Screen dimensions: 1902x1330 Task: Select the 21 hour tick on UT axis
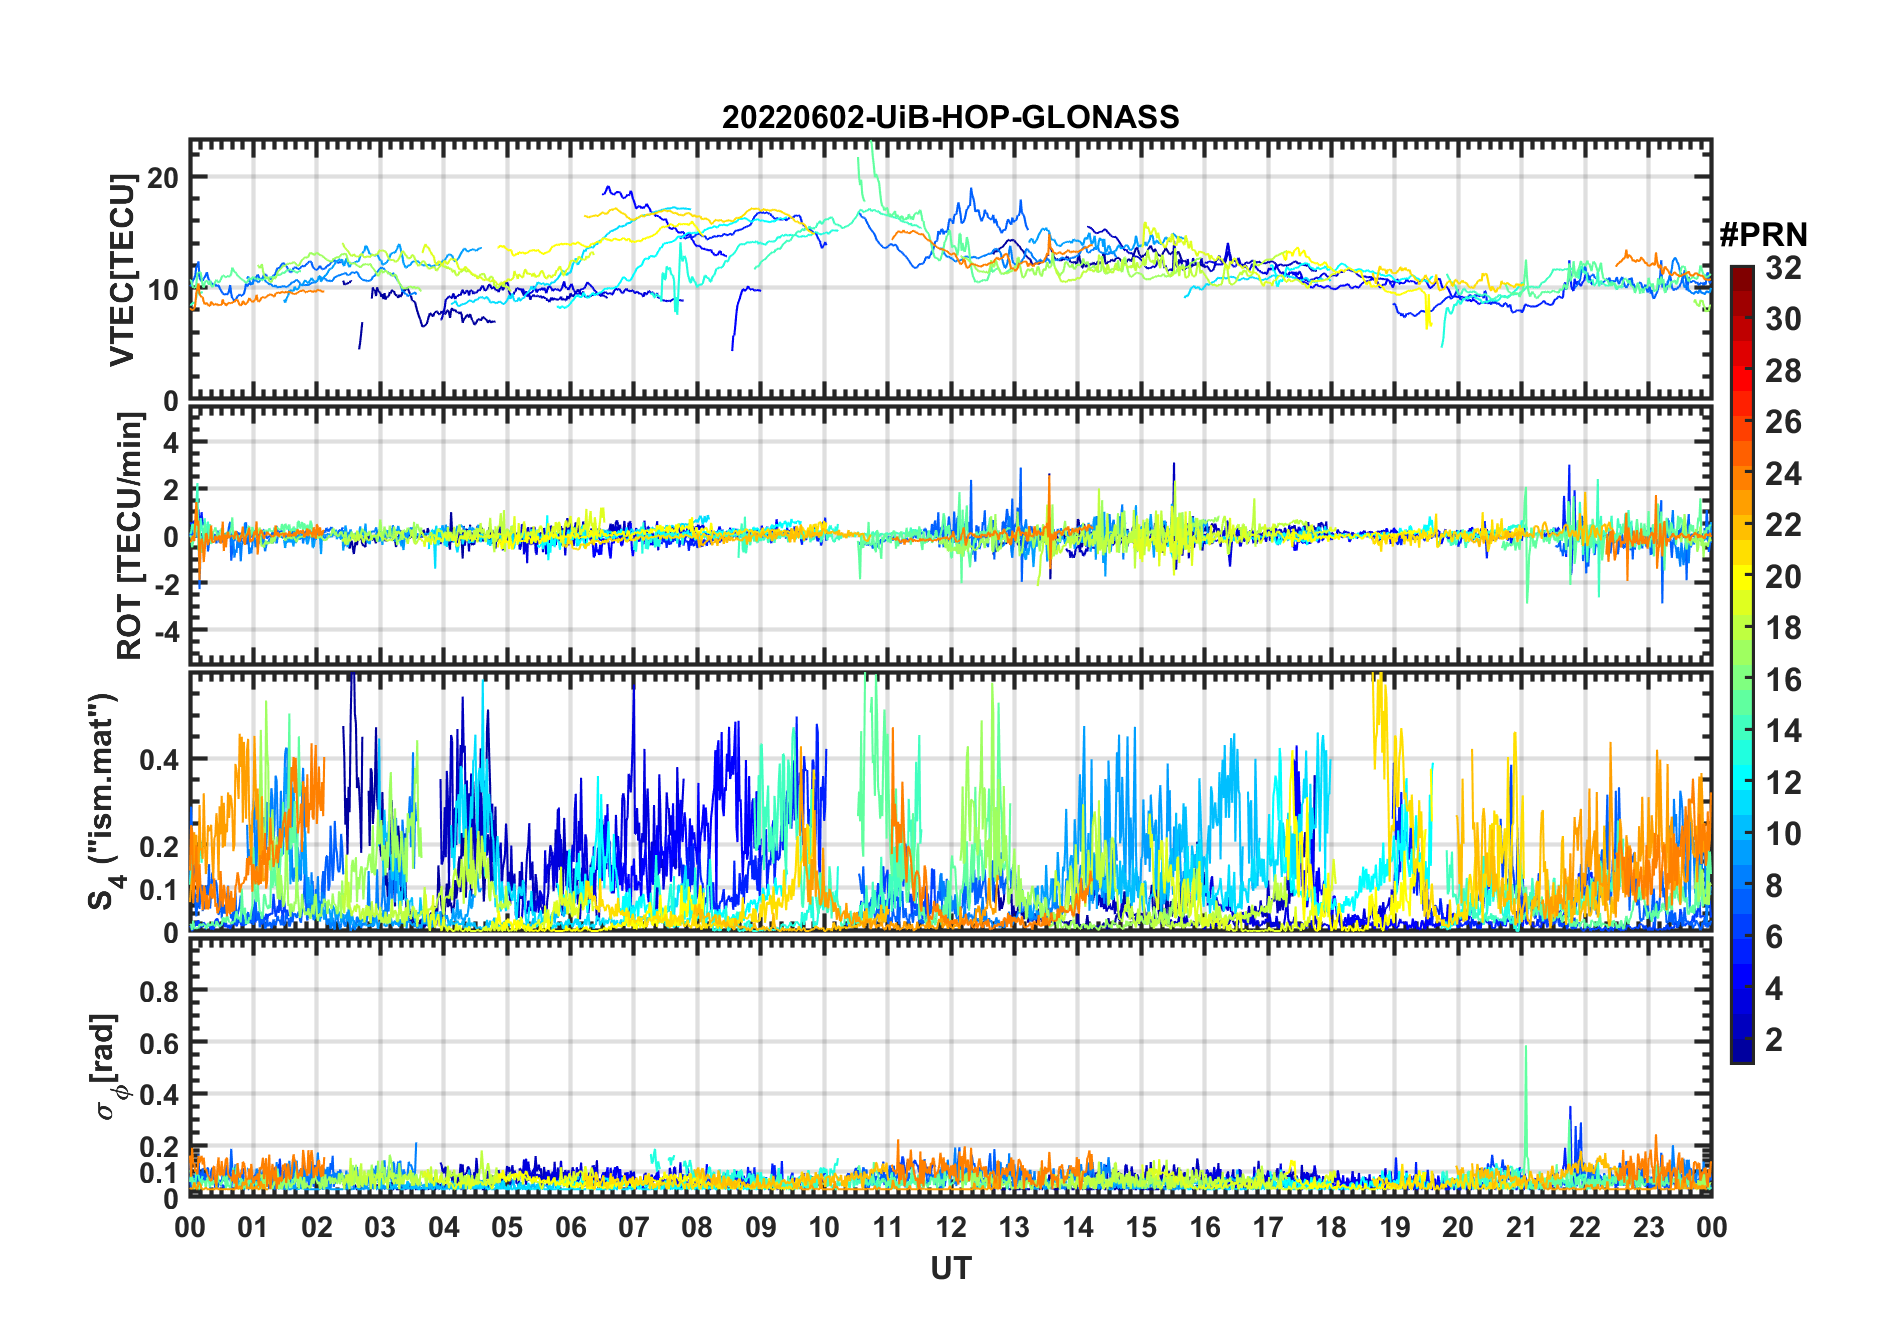pyautogui.click(x=1521, y=1228)
